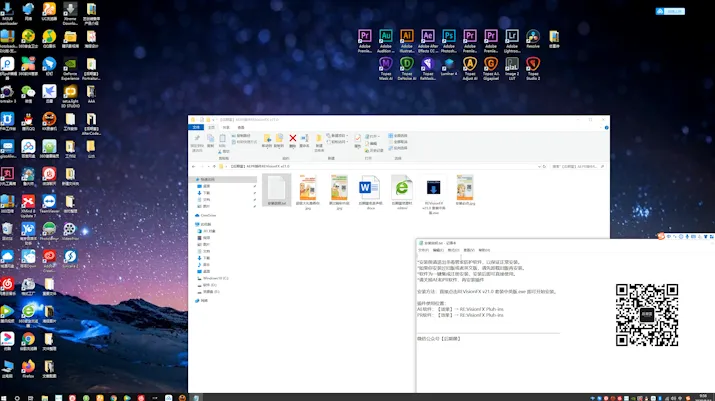Launch the Adobe Photoshop desktop icon
The width and height of the screenshot is (715, 401).
pyautogui.click(x=449, y=37)
